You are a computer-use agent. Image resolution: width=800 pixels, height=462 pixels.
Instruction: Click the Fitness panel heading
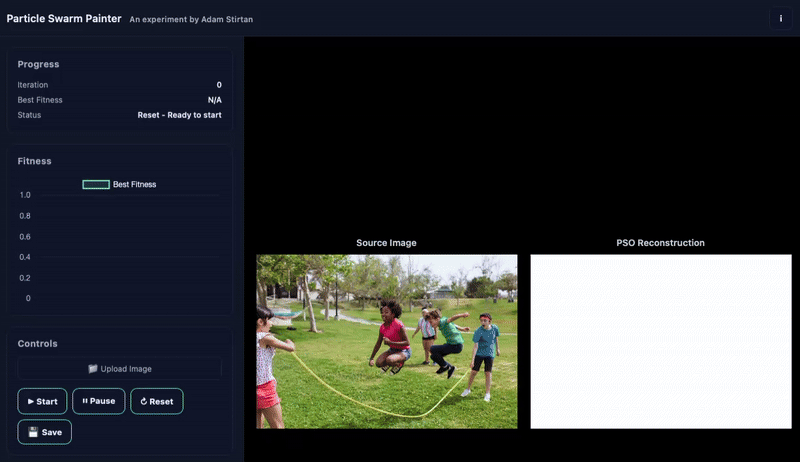[34, 161]
